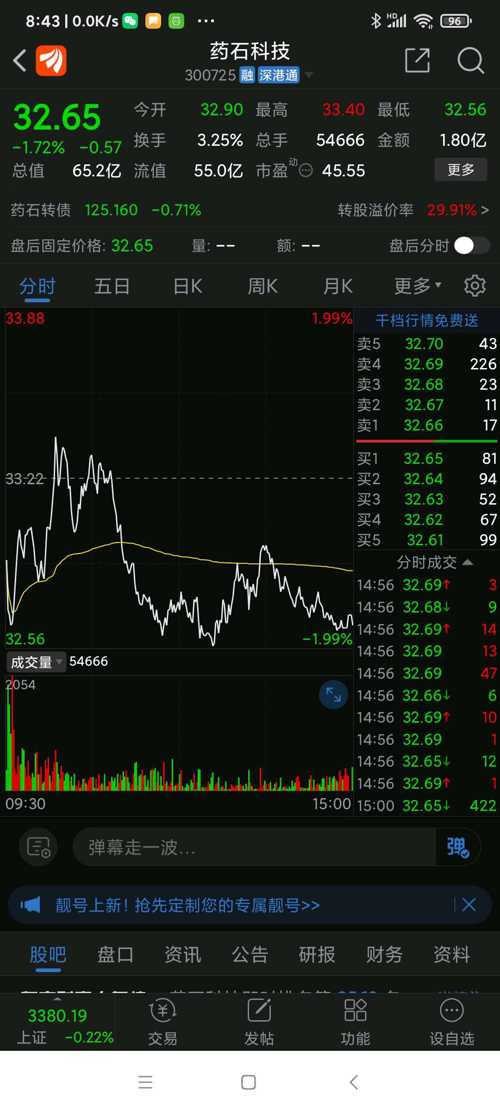Close the 靓号上新 promotion banner
This screenshot has width=500, height=1111.
pyautogui.click(x=469, y=905)
